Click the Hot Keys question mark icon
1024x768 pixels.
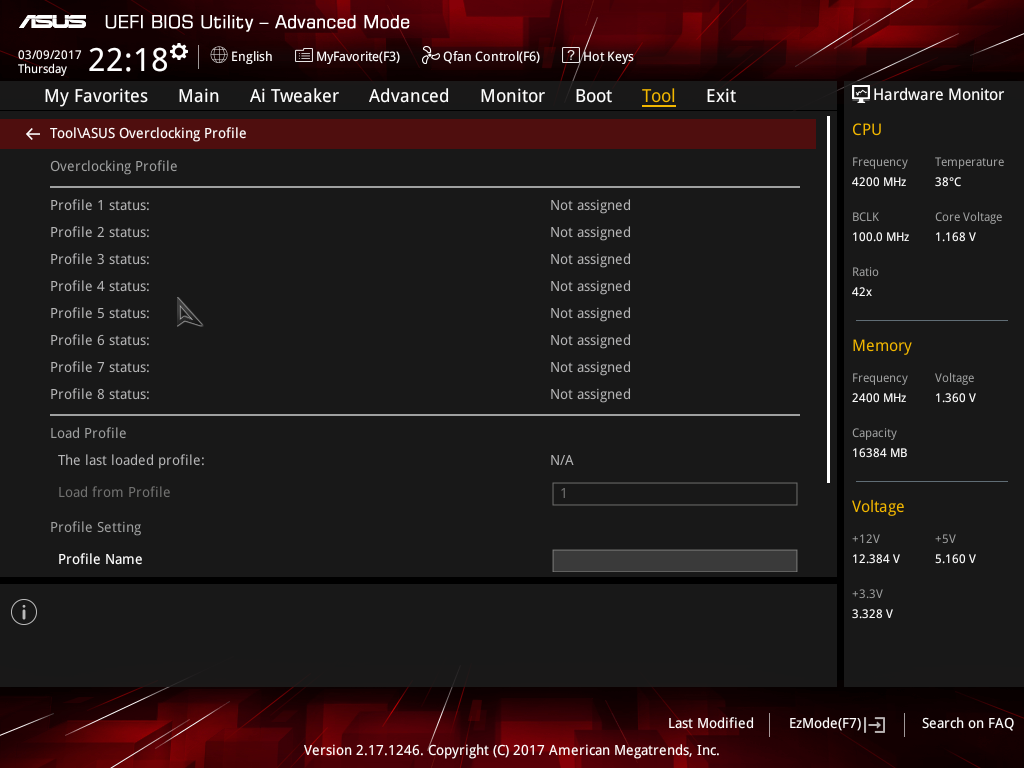[x=571, y=56]
